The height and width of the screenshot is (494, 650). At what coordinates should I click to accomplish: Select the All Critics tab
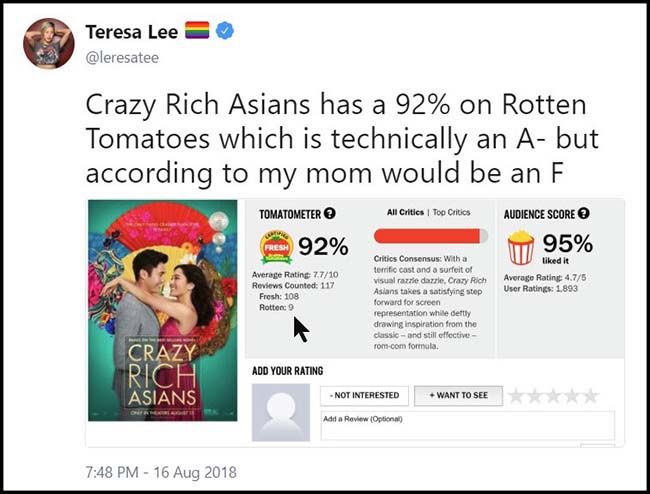click(x=405, y=212)
